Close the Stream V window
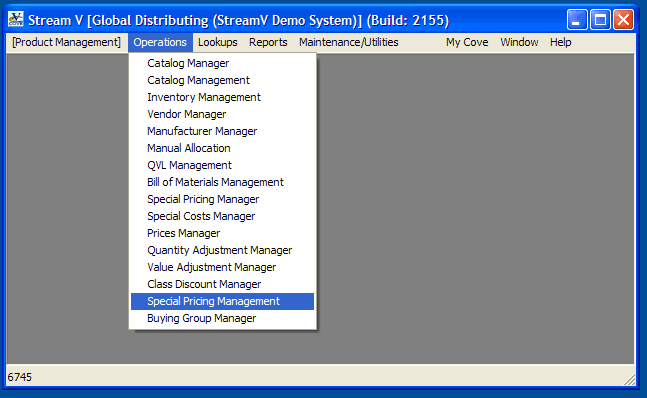This screenshot has width=647, height=398. point(623,19)
